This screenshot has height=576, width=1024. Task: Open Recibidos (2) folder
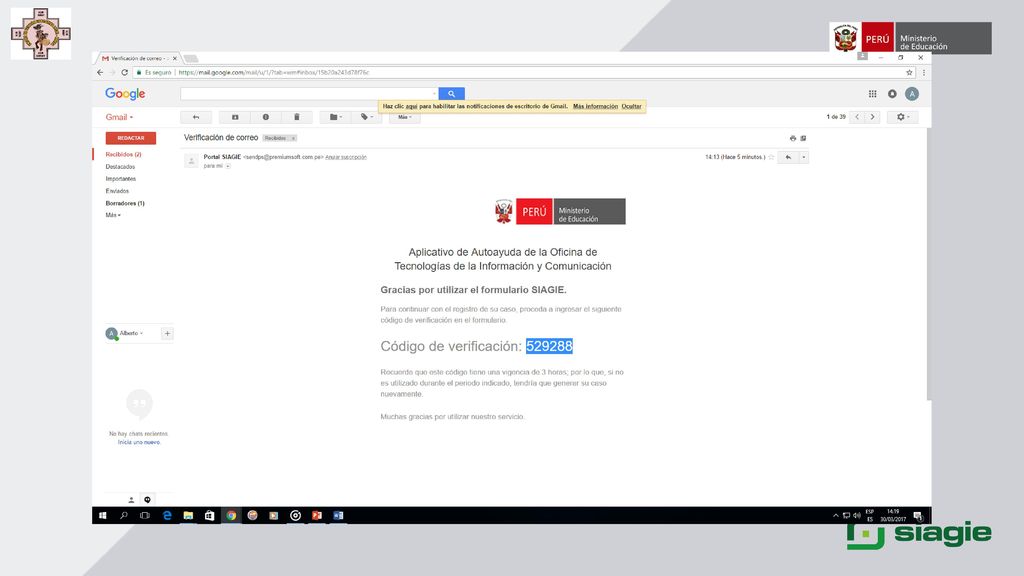tap(123, 155)
